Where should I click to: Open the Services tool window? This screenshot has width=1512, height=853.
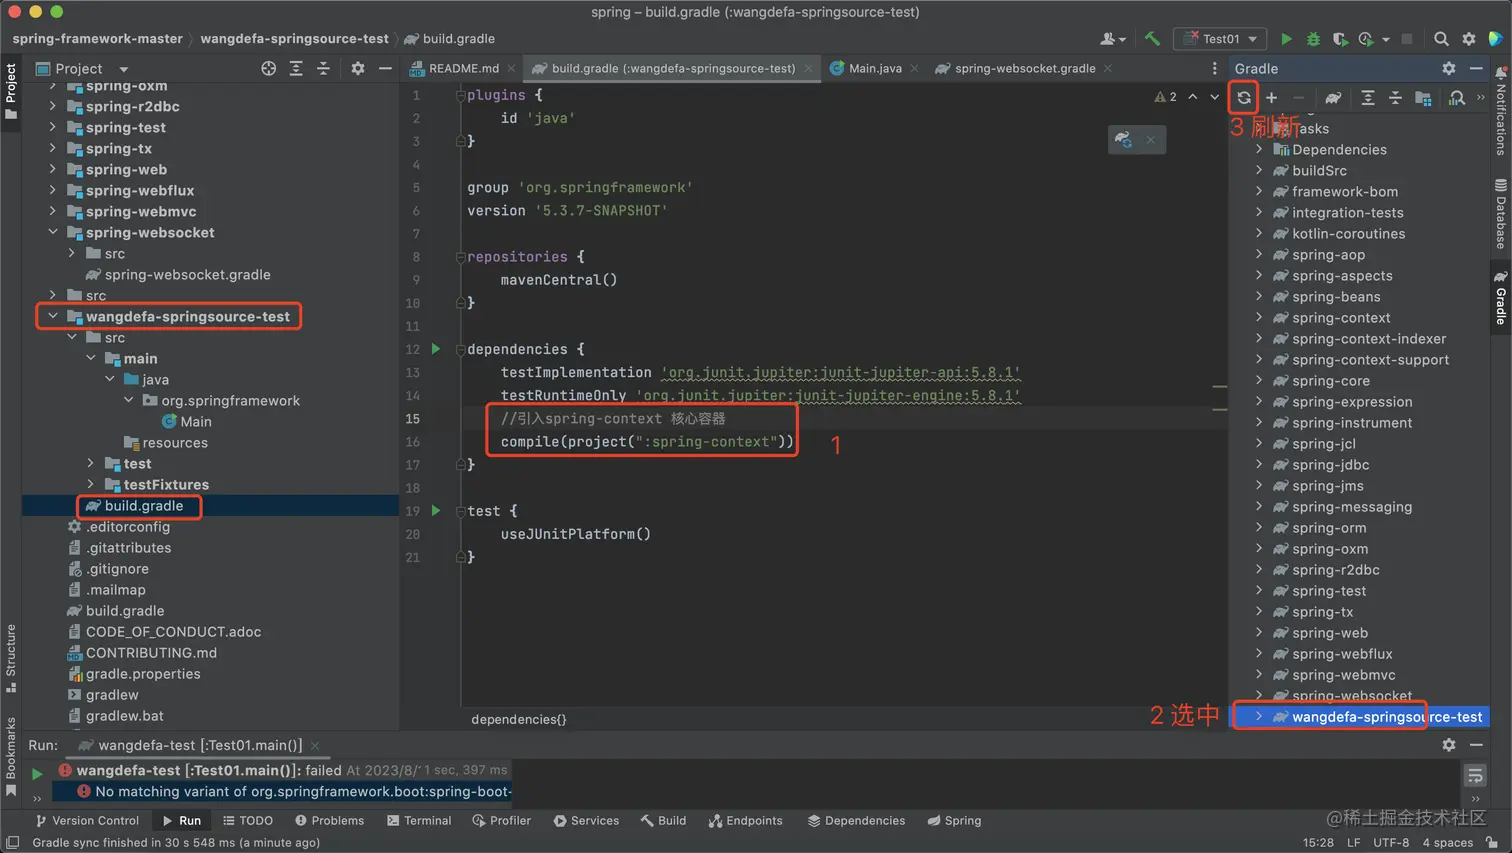point(586,820)
